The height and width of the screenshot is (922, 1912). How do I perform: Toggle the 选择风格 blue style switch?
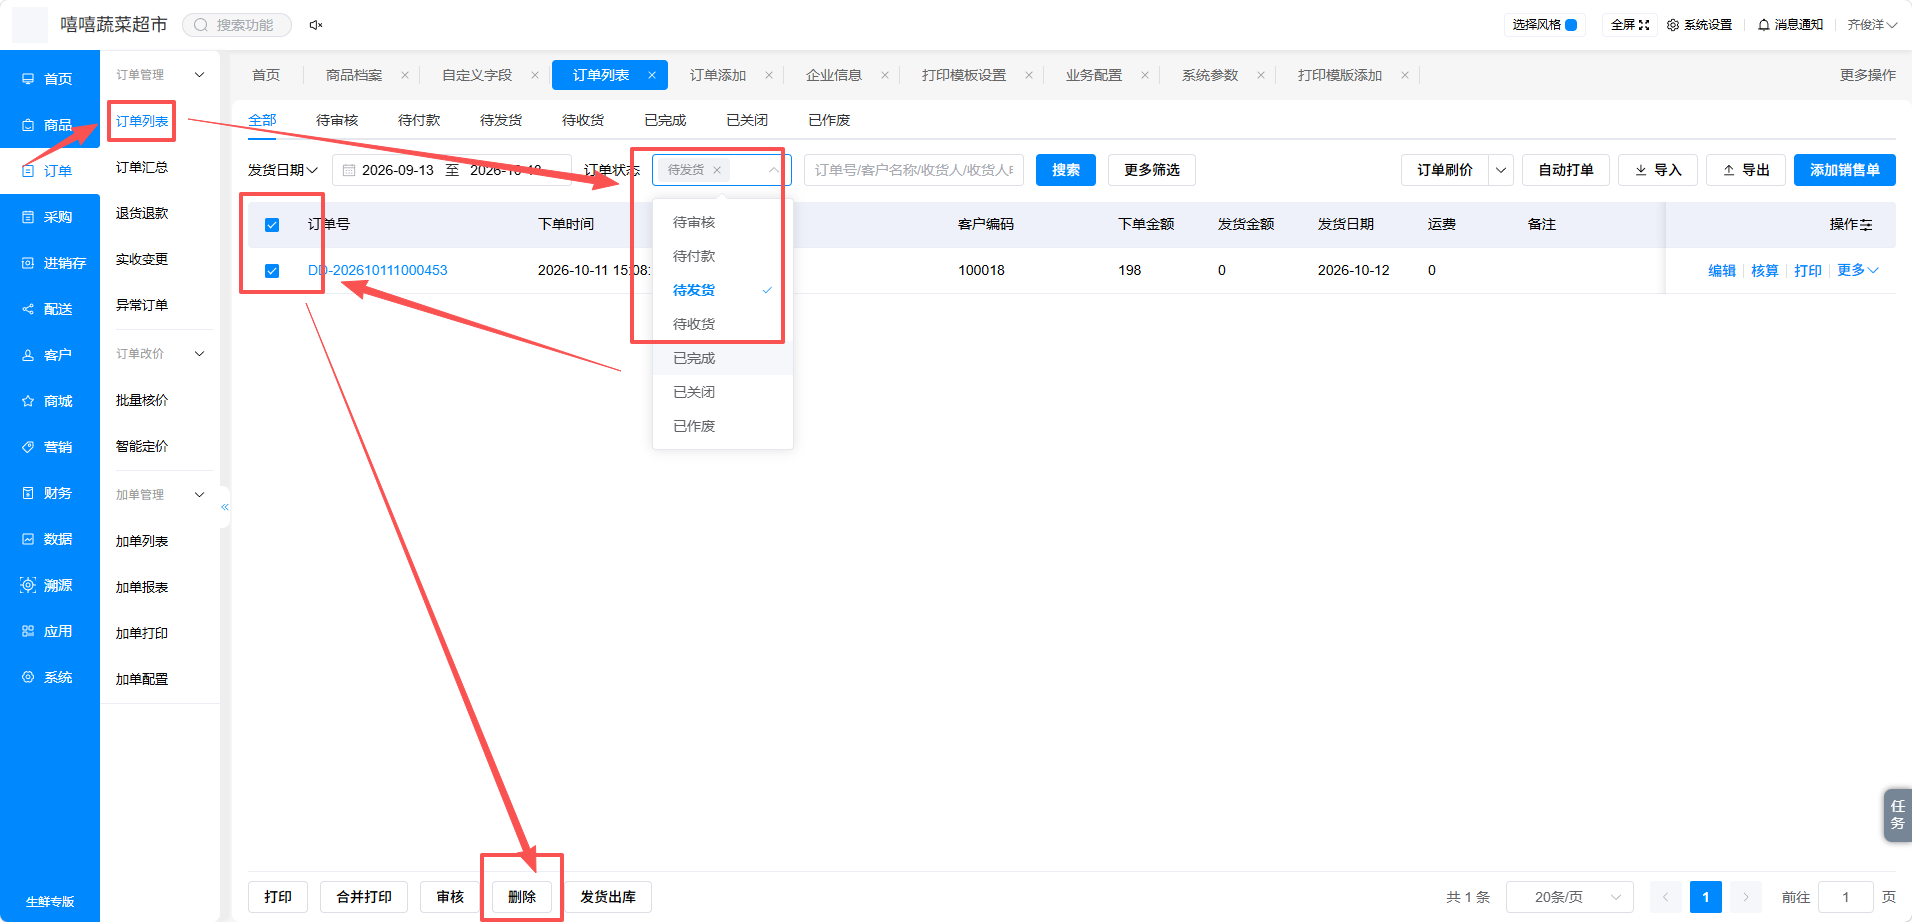(x=1571, y=25)
